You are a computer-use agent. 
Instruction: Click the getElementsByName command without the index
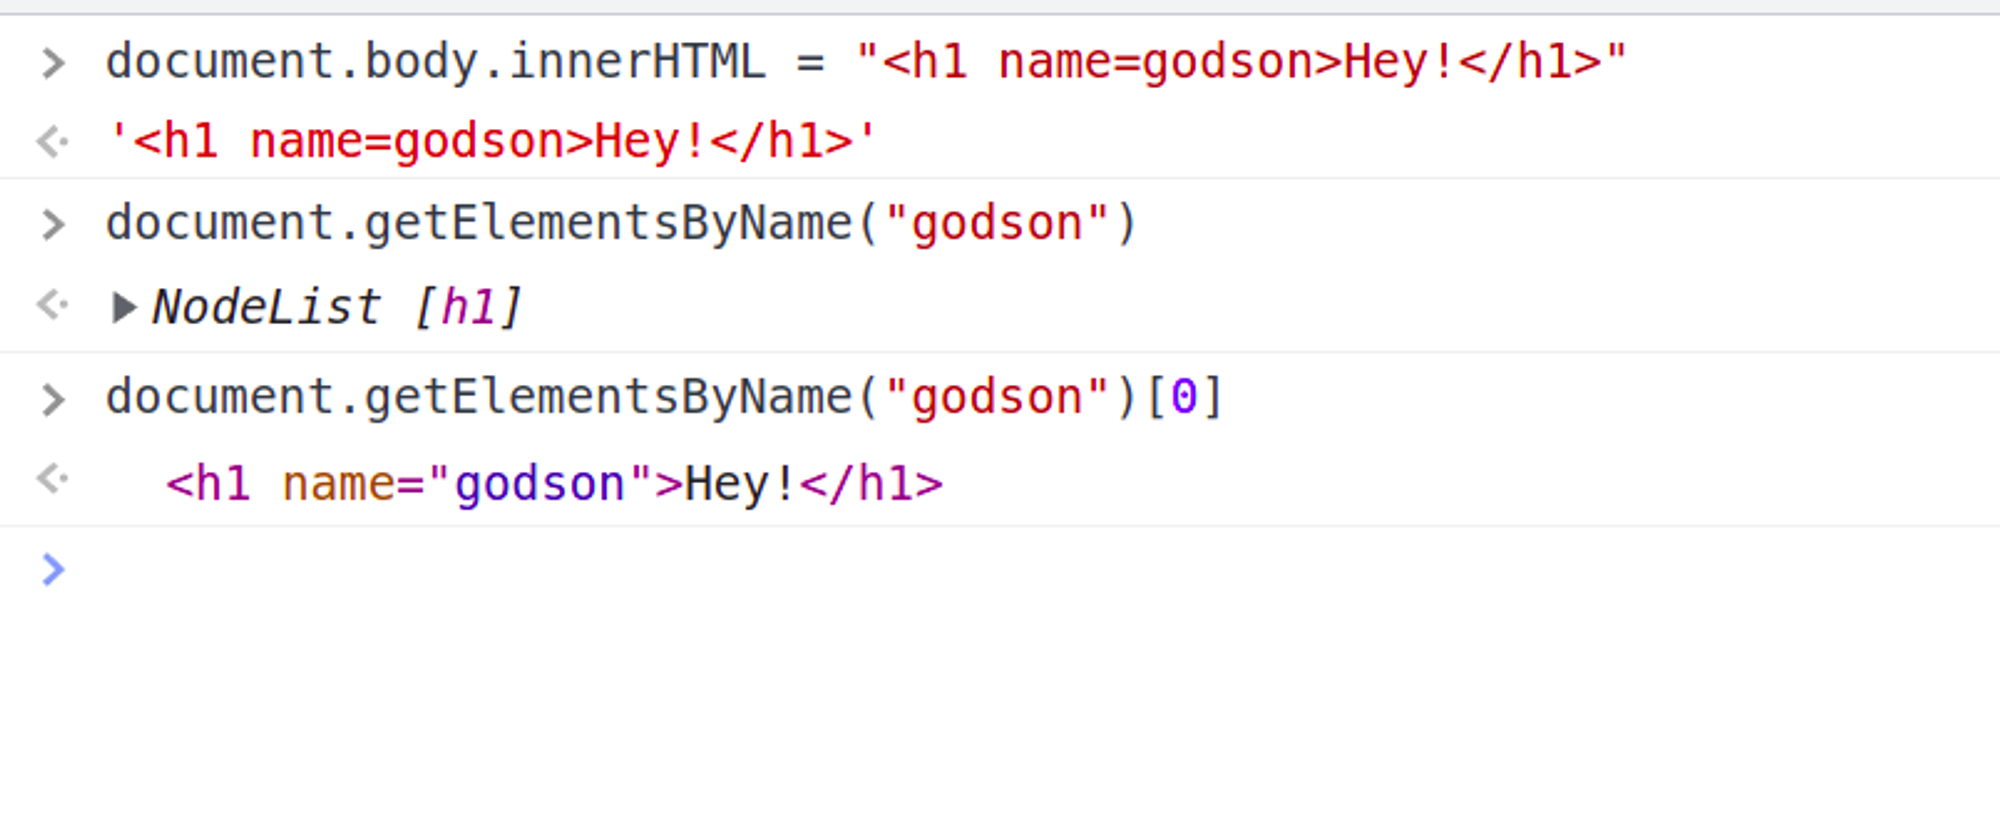pyautogui.click(x=620, y=224)
